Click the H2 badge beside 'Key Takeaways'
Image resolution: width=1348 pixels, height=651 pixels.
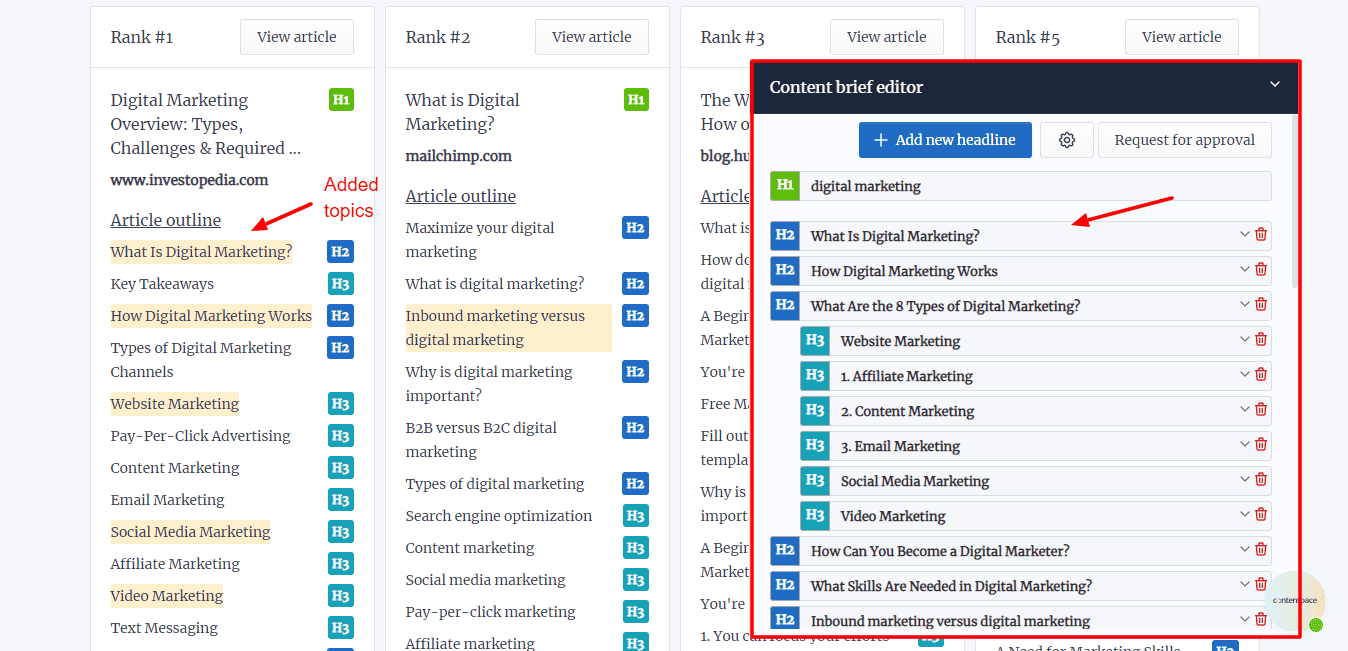pyautogui.click(x=340, y=284)
